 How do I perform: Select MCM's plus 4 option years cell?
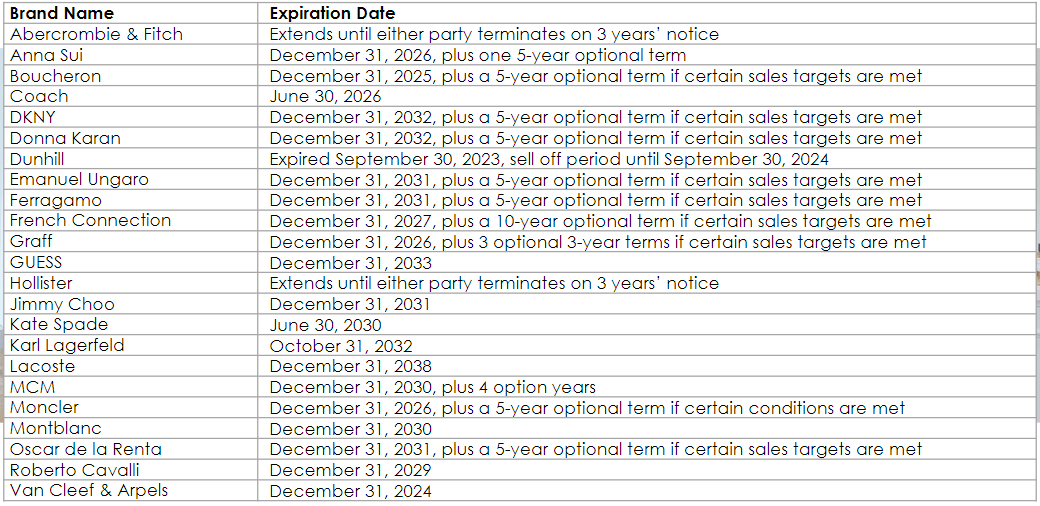click(432, 387)
